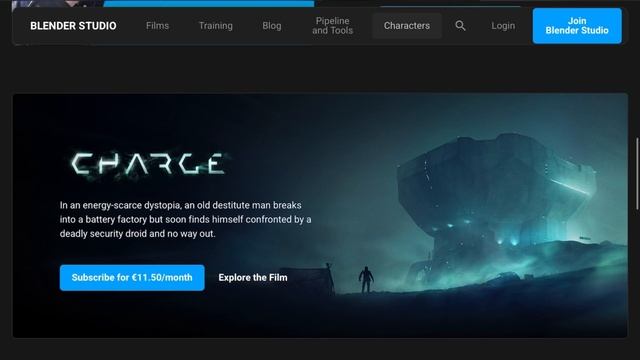Click Subscribe for €11.50/month button
This screenshot has width=640, height=360.
point(132,278)
